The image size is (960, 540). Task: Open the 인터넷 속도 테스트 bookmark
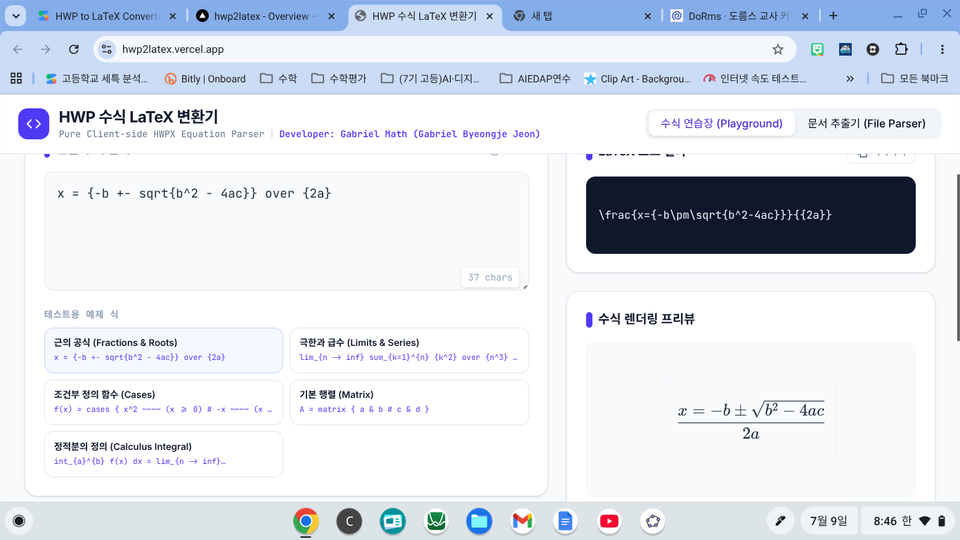(x=755, y=78)
